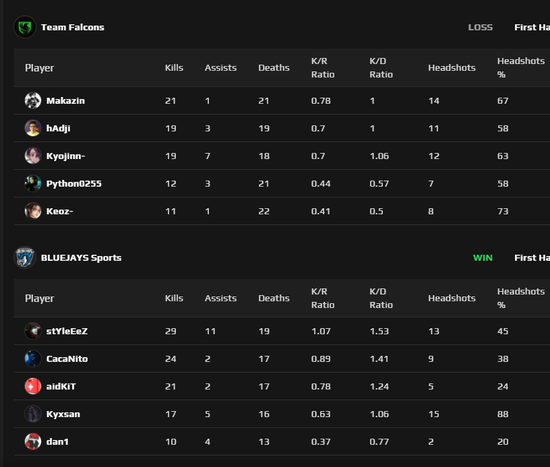The height and width of the screenshot is (467, 550).
Task: Select the First Half tab for Team Falcons
Action: pyautogui.click(x=532, y=27)
